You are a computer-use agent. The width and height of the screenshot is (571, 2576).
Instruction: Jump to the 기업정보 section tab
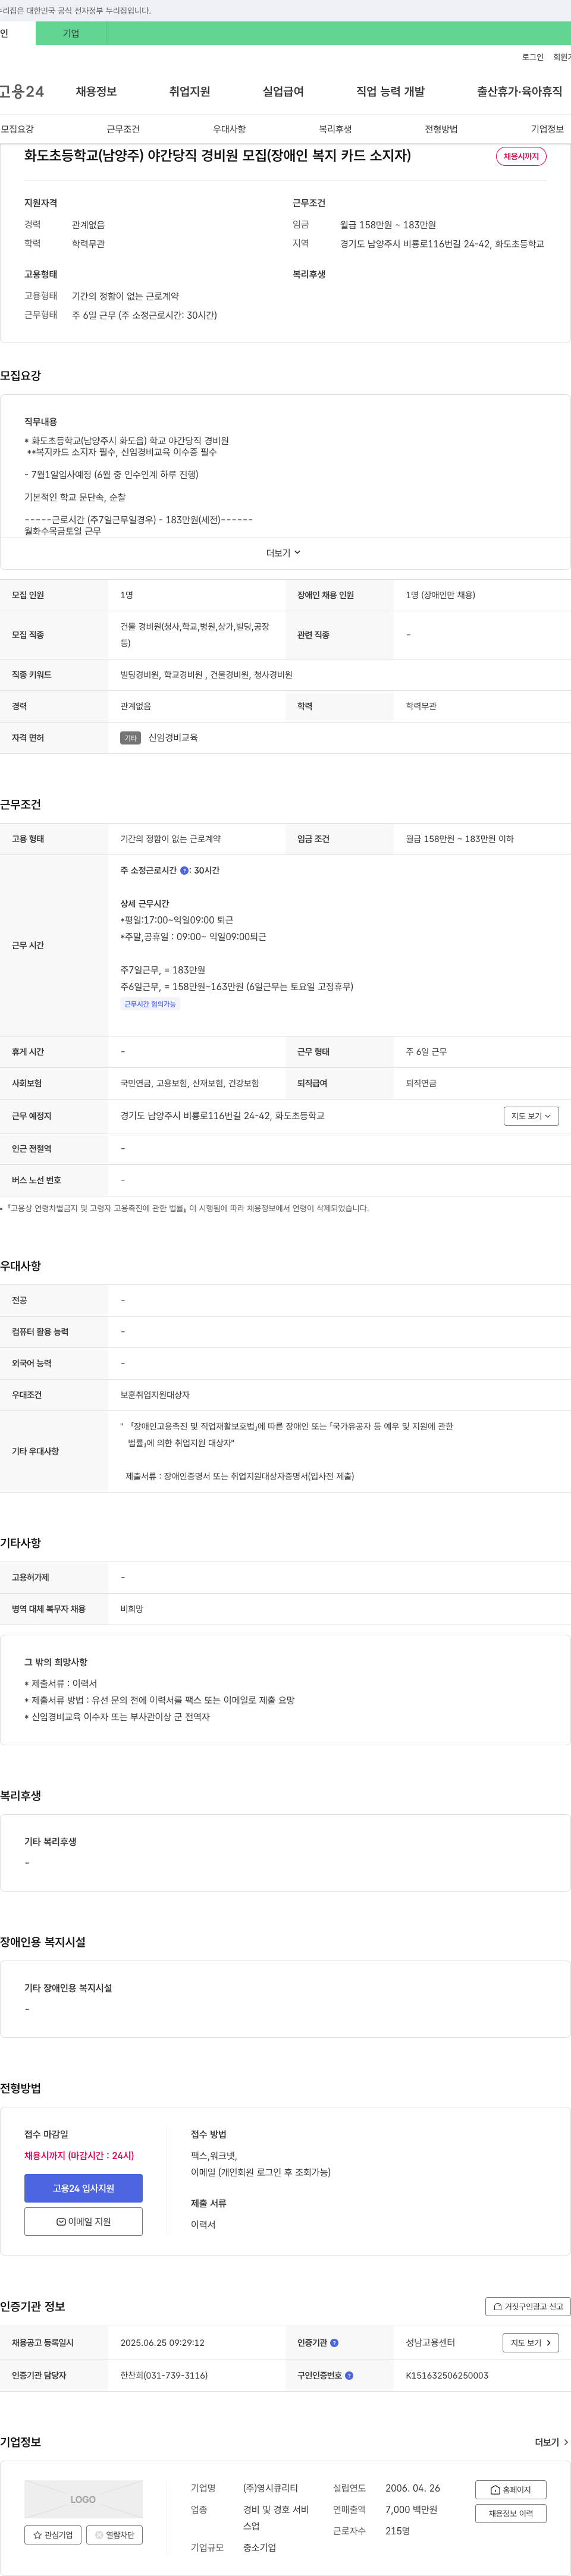[547, 129]
